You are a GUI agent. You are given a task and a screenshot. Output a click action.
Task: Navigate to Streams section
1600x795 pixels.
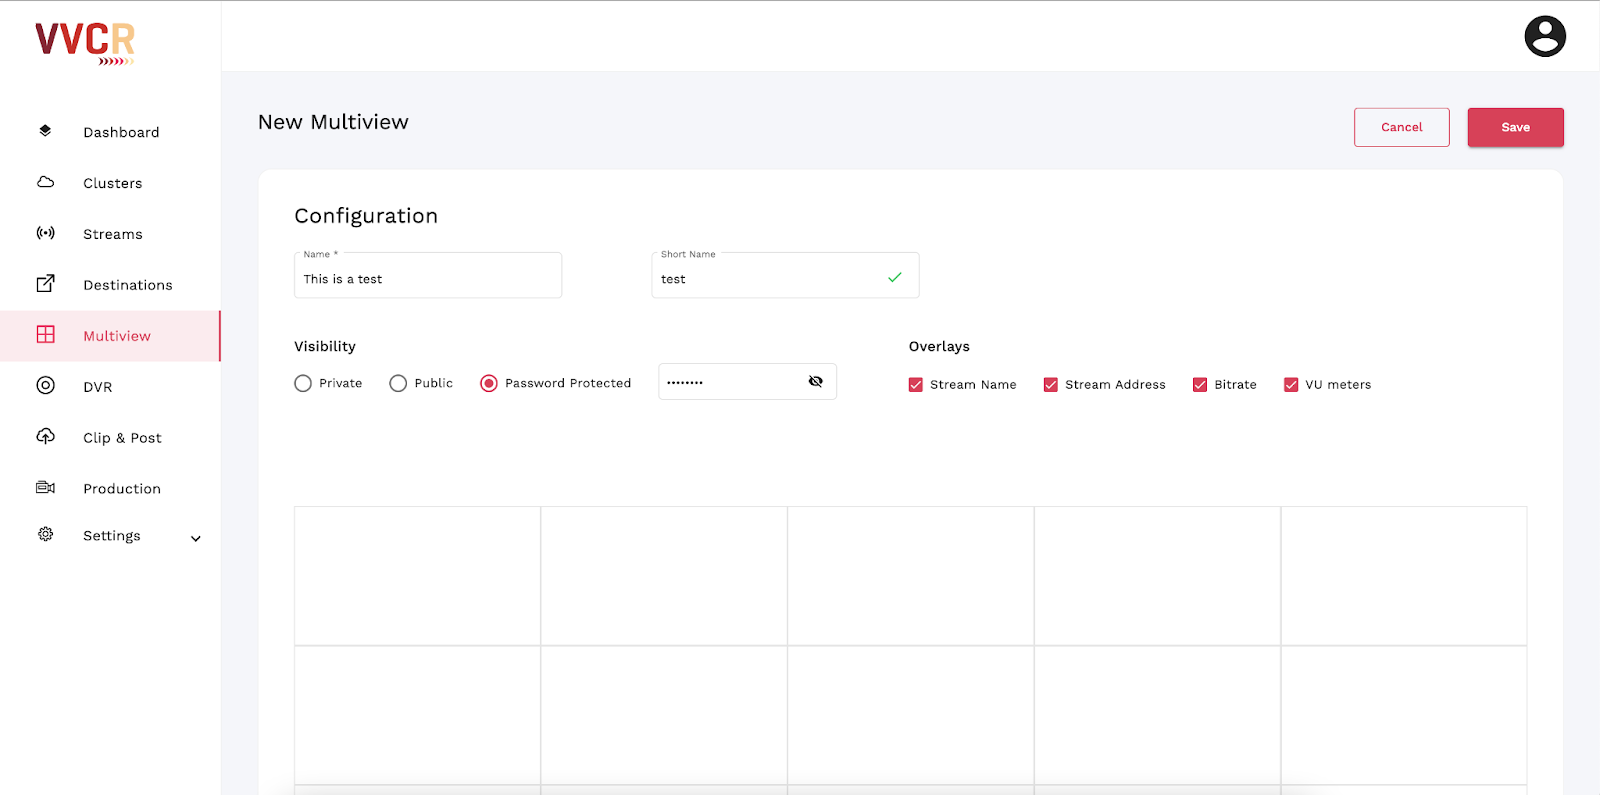click(113, 234)
